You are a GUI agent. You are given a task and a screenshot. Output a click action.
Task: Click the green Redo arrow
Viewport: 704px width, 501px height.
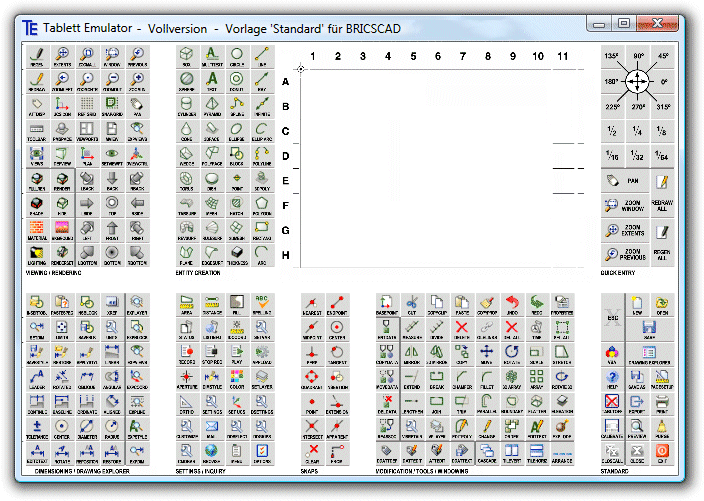tap(537, 305)
